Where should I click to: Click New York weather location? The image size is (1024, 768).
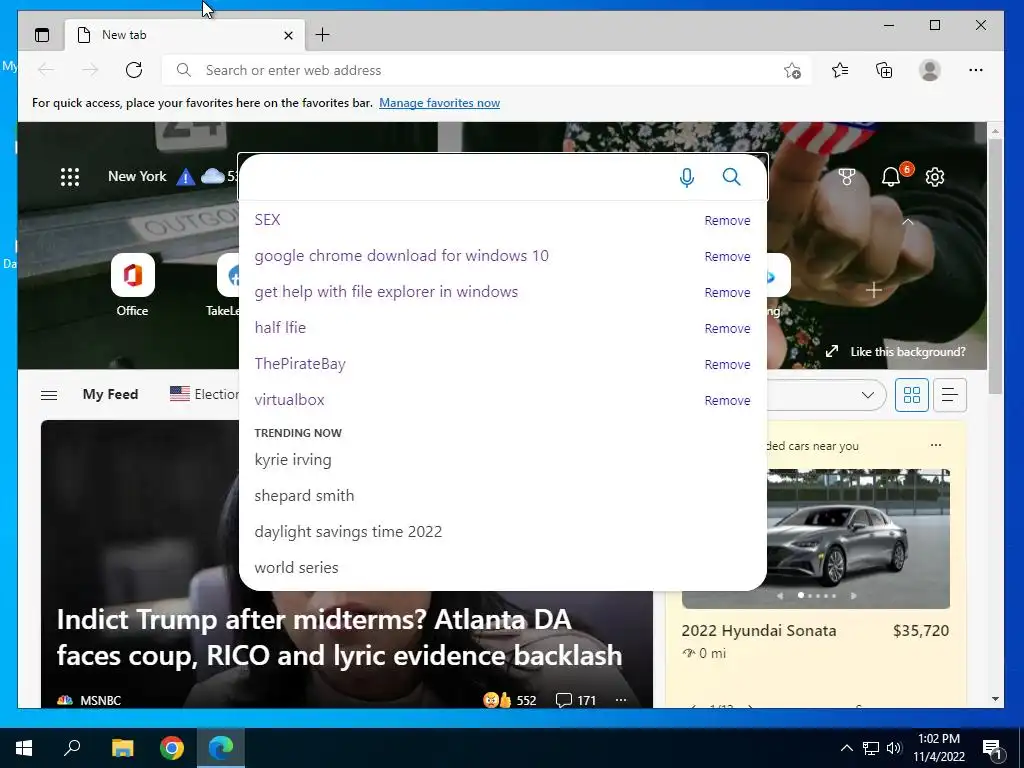pyautogui.click(x=137, y=176)
